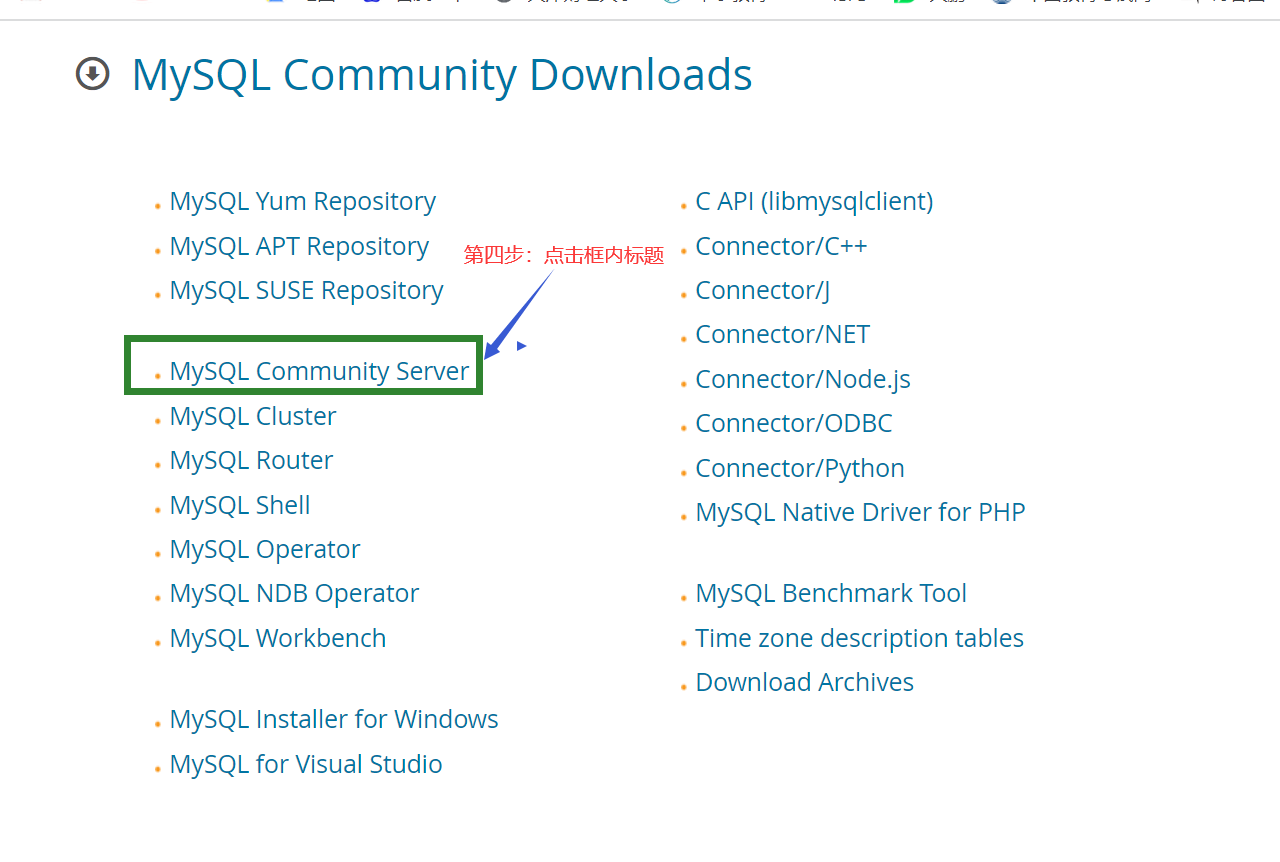1280x862 pixels.
Task: Open MySQL Benchmark Tool link
Action: (x=831, y=593)
